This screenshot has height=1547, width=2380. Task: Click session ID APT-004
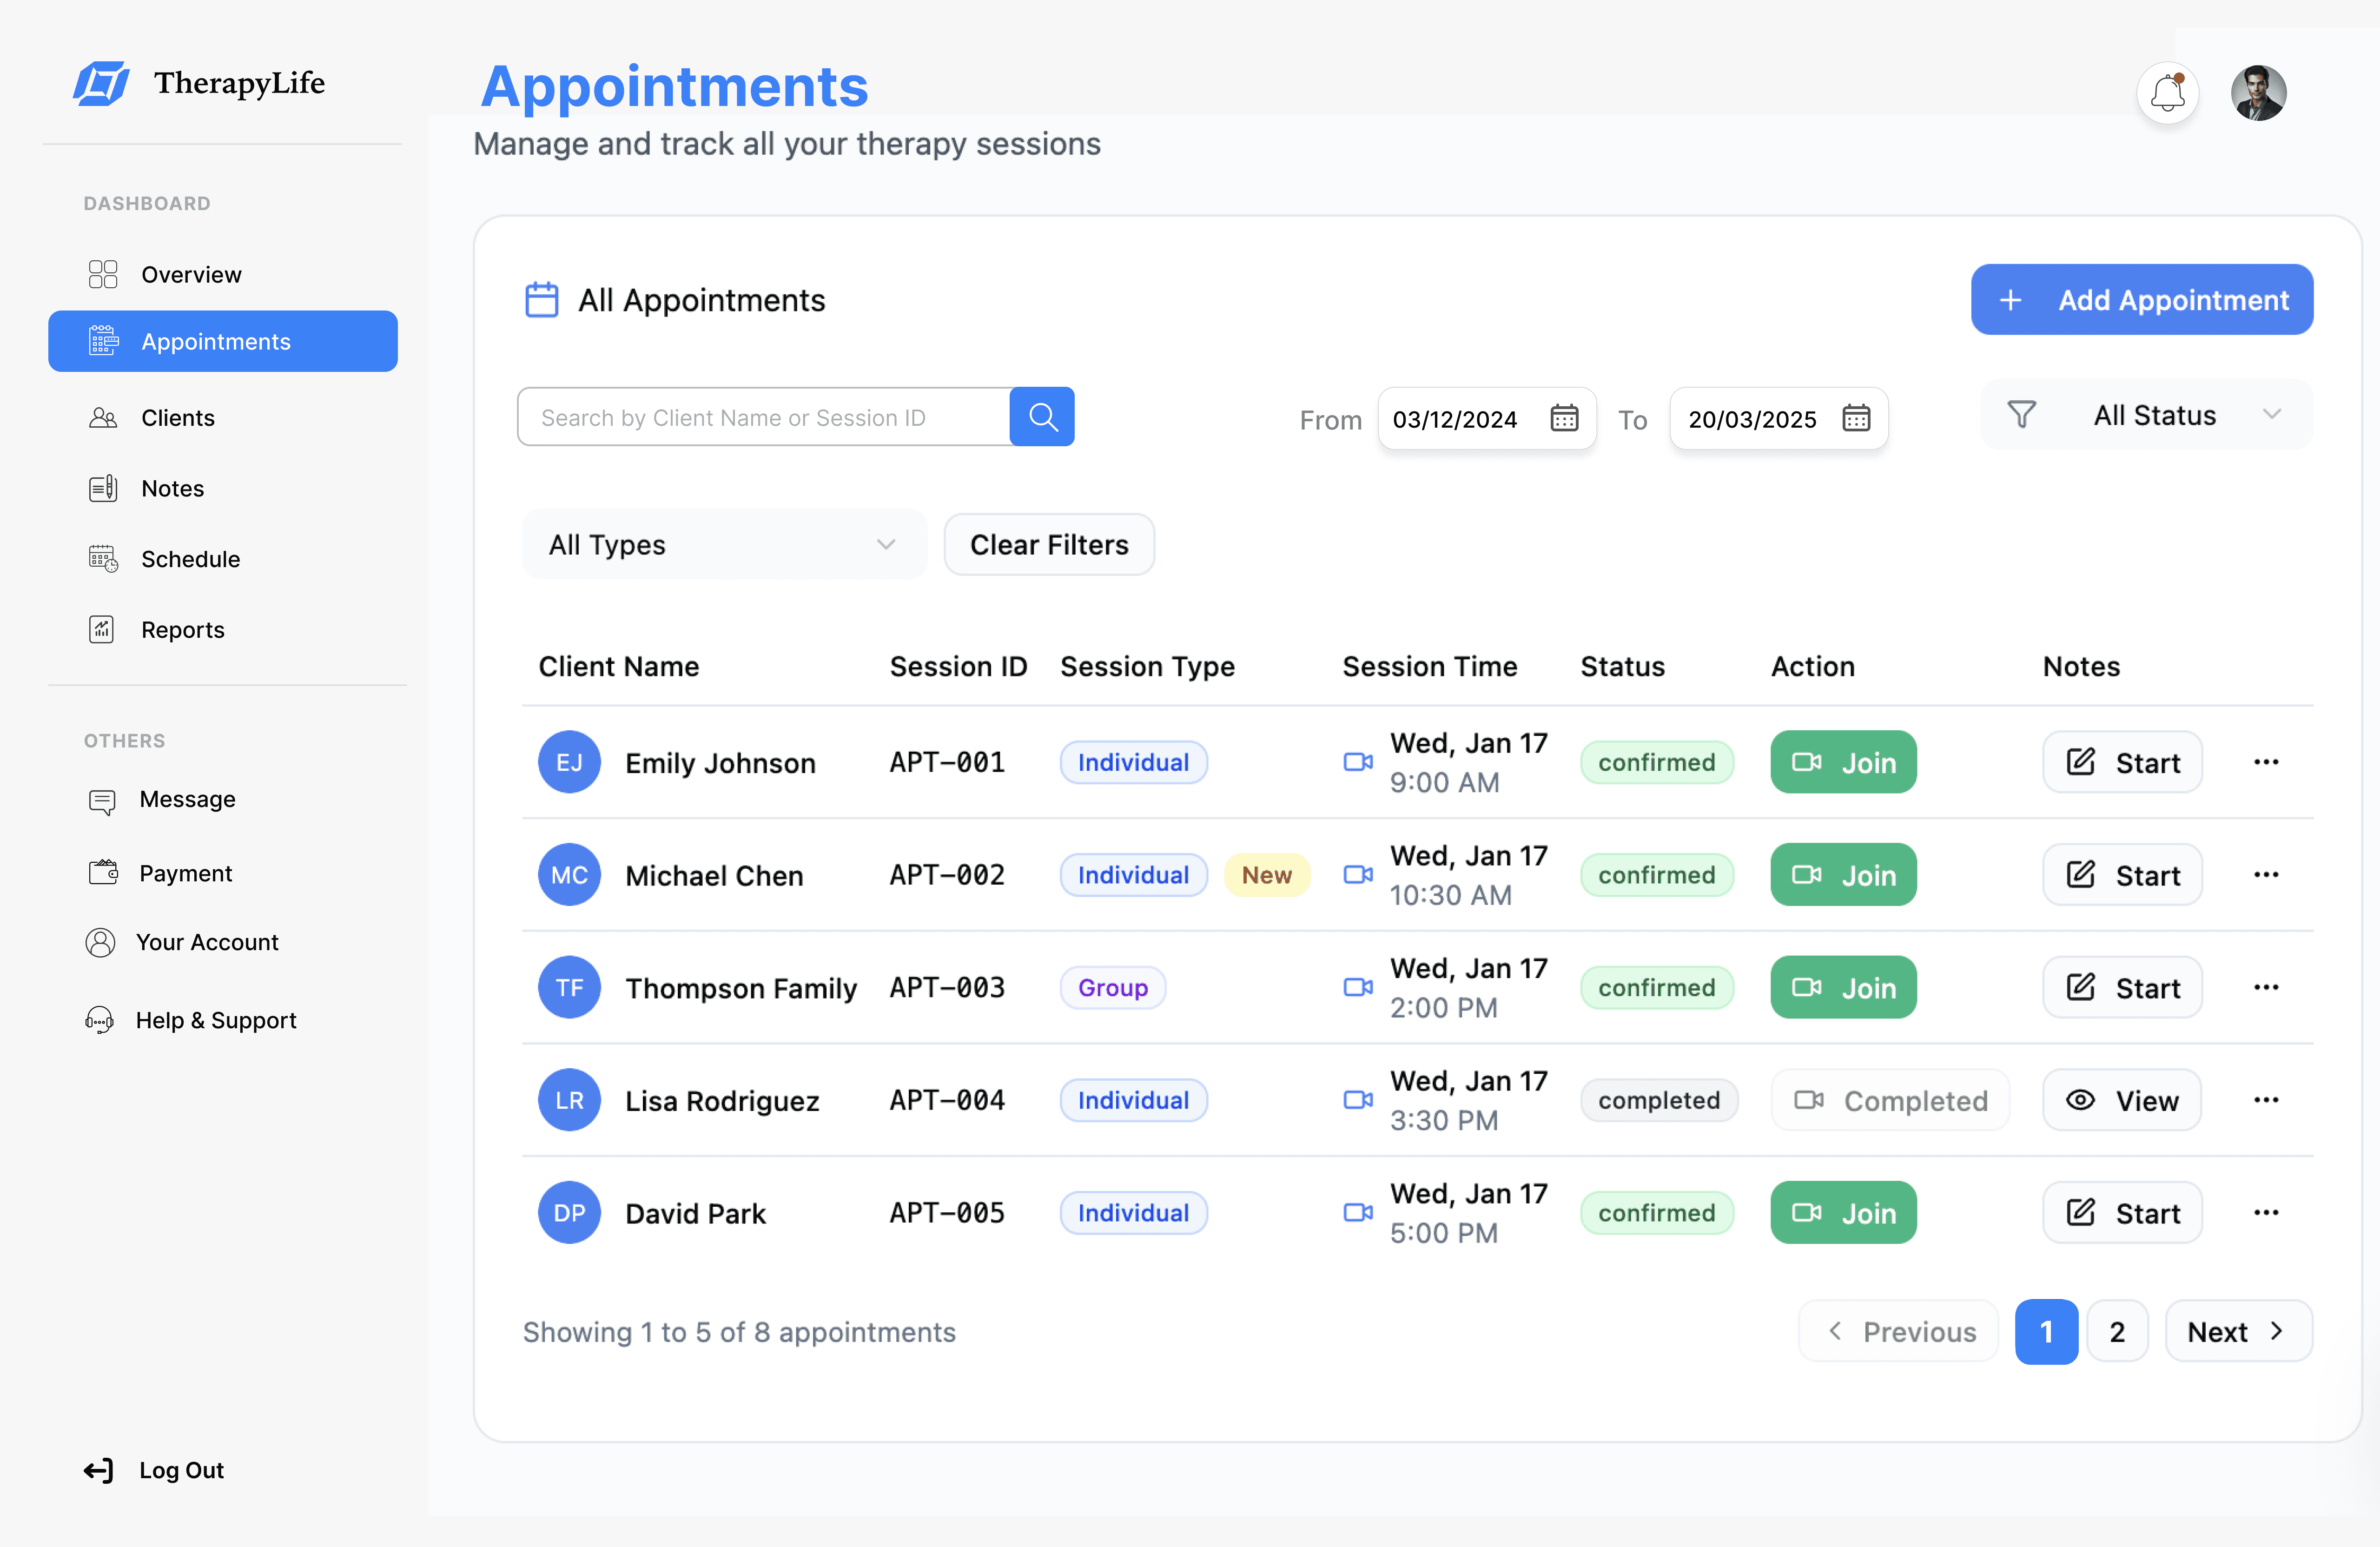click(946, 1099)
